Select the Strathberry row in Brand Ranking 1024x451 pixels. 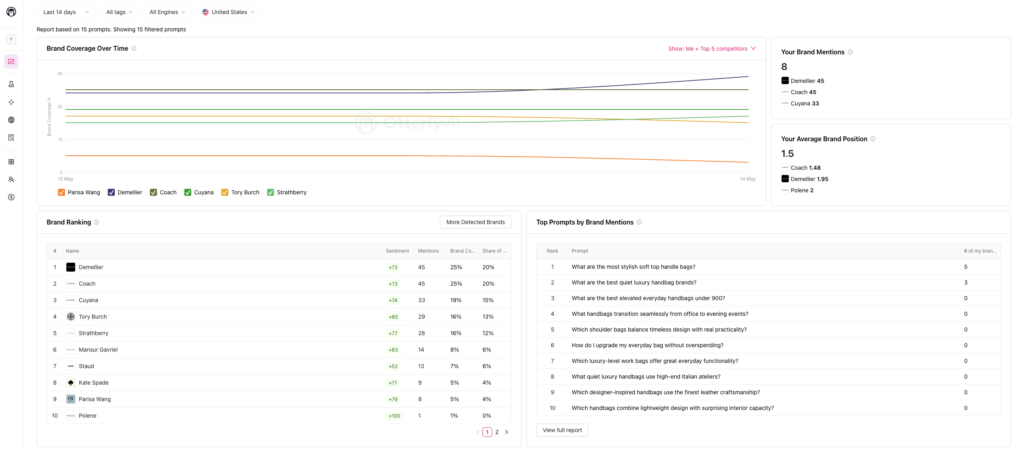coord(279,333)
